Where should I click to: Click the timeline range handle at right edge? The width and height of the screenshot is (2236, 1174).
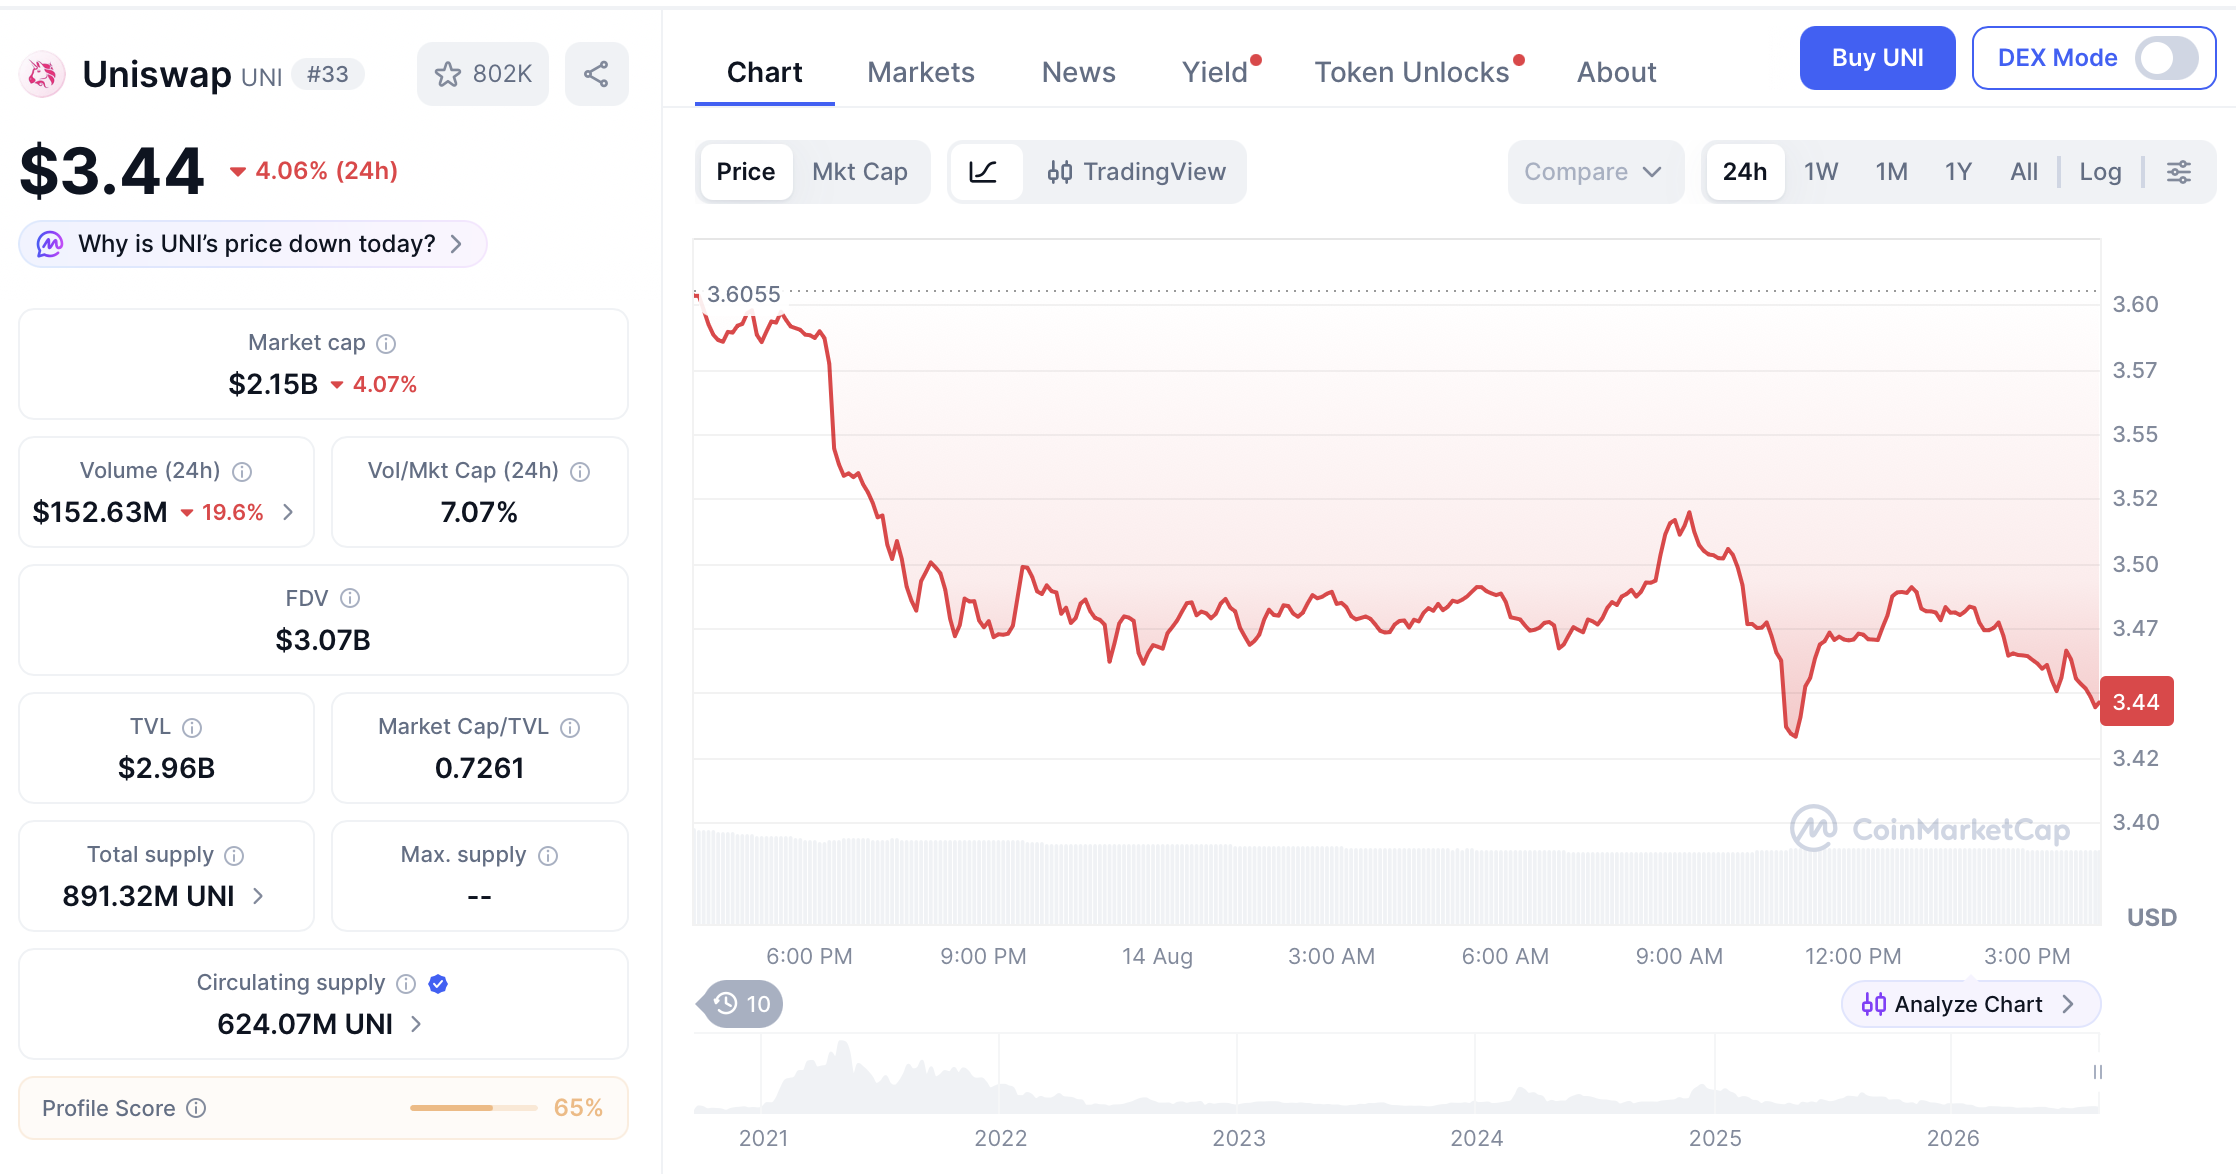(2097, 1072)
